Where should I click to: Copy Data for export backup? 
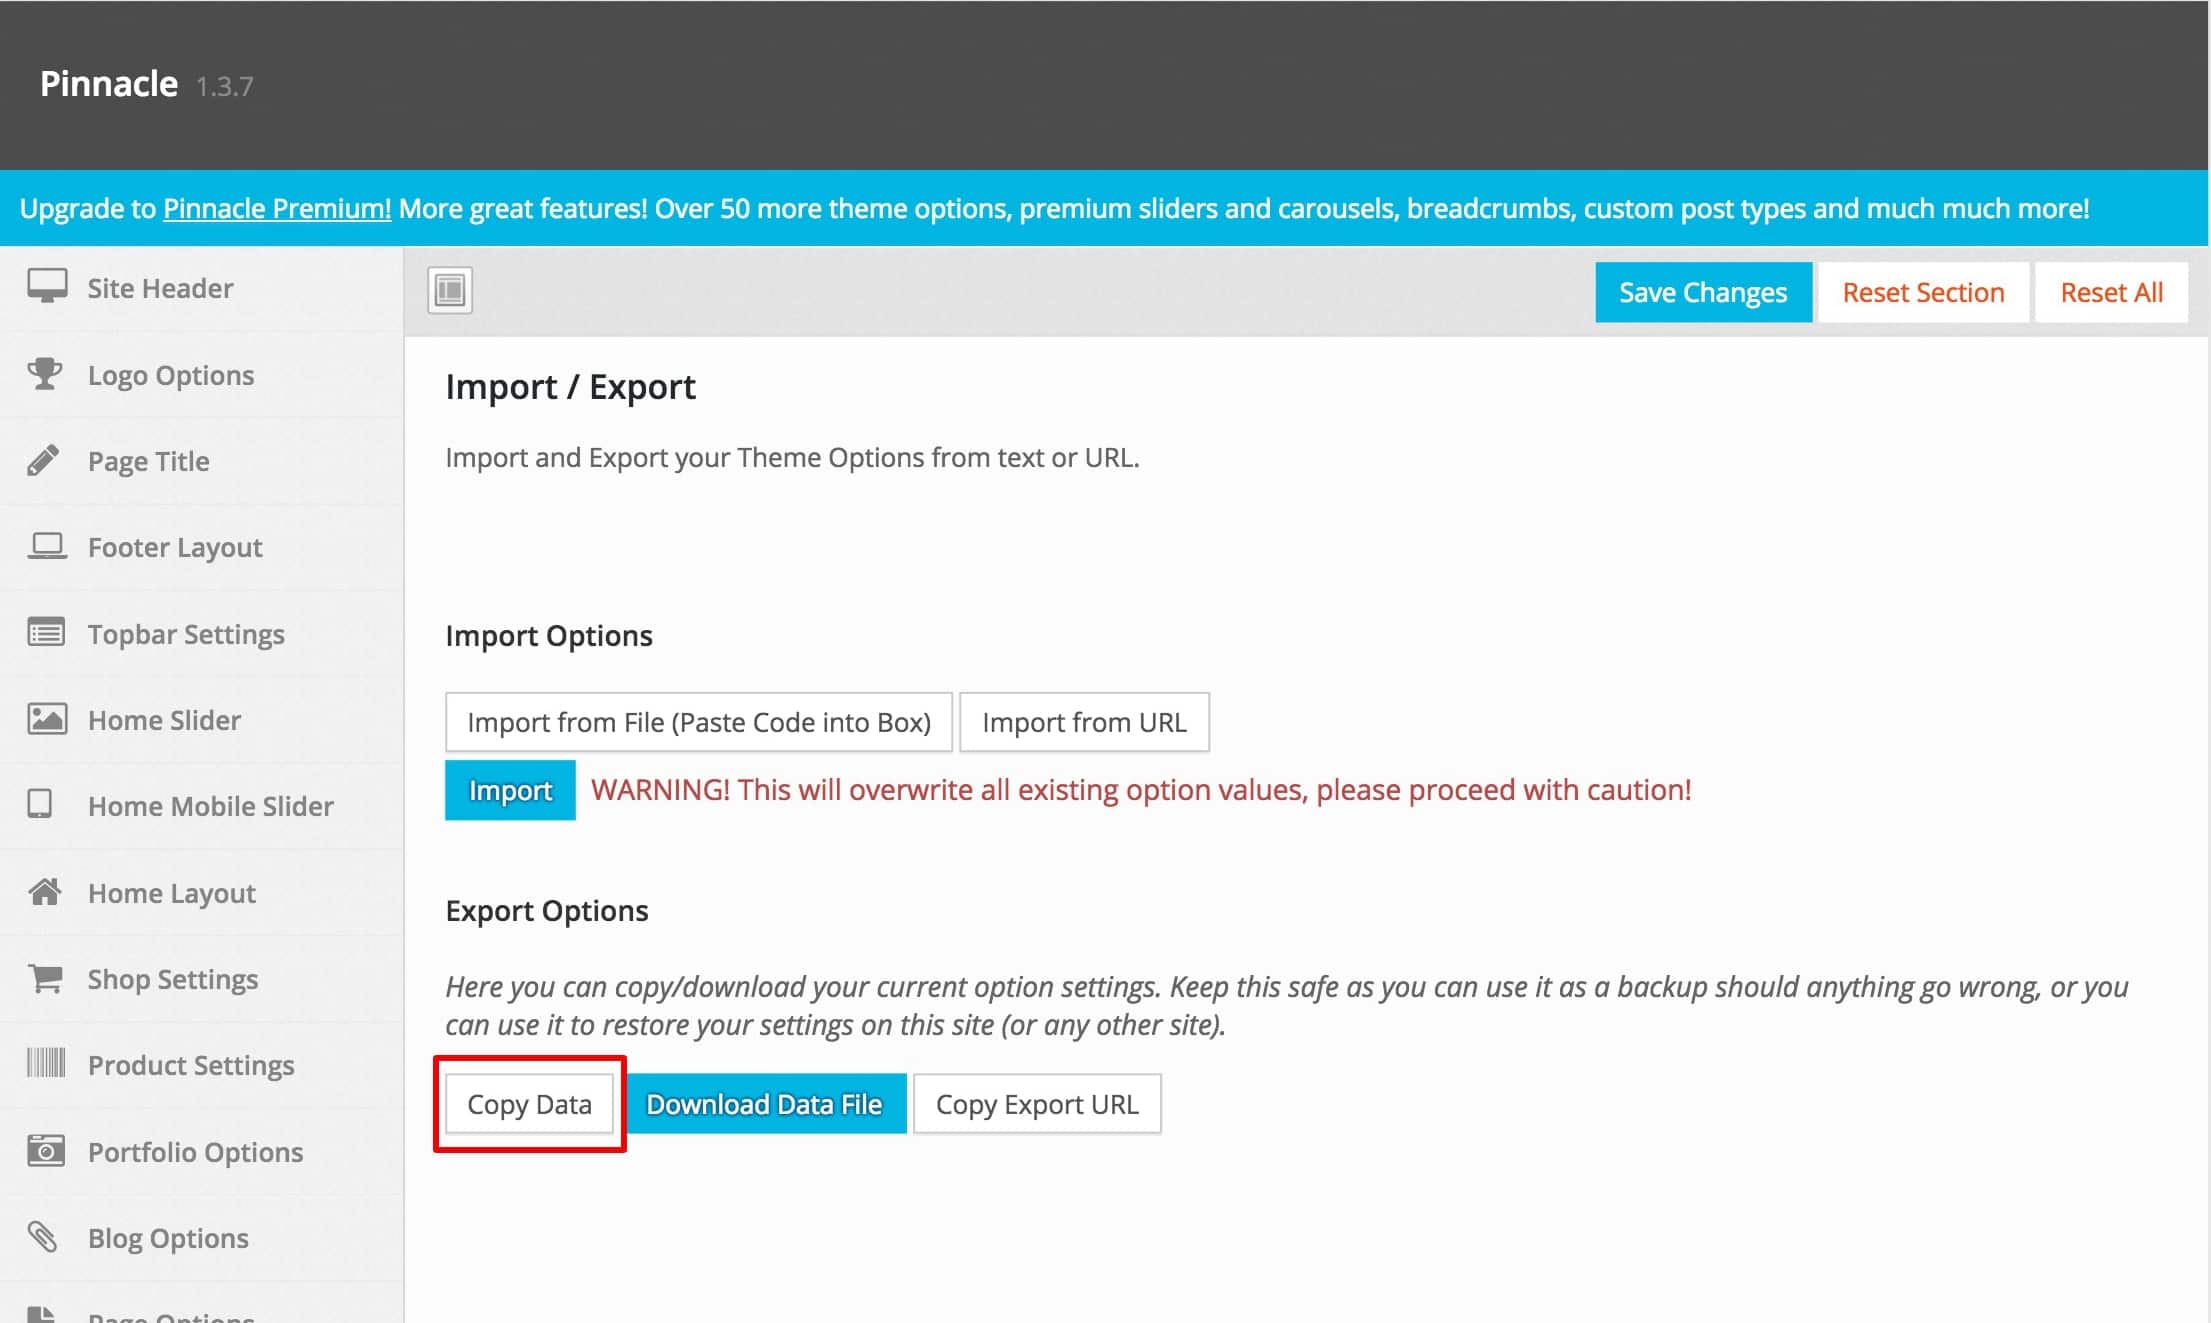click(x=529, y=1103)
